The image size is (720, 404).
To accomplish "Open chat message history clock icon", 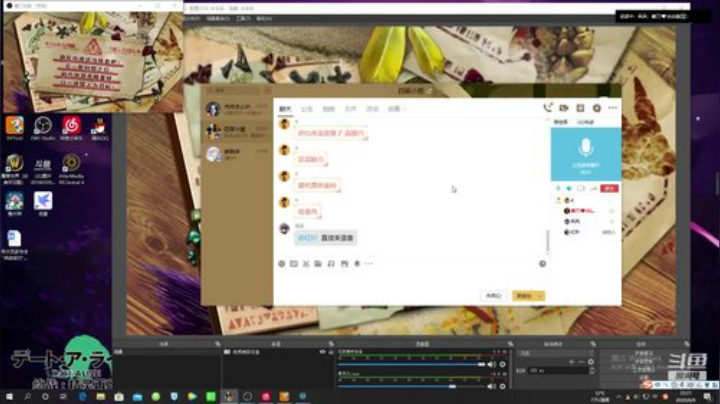I will 542,264.
